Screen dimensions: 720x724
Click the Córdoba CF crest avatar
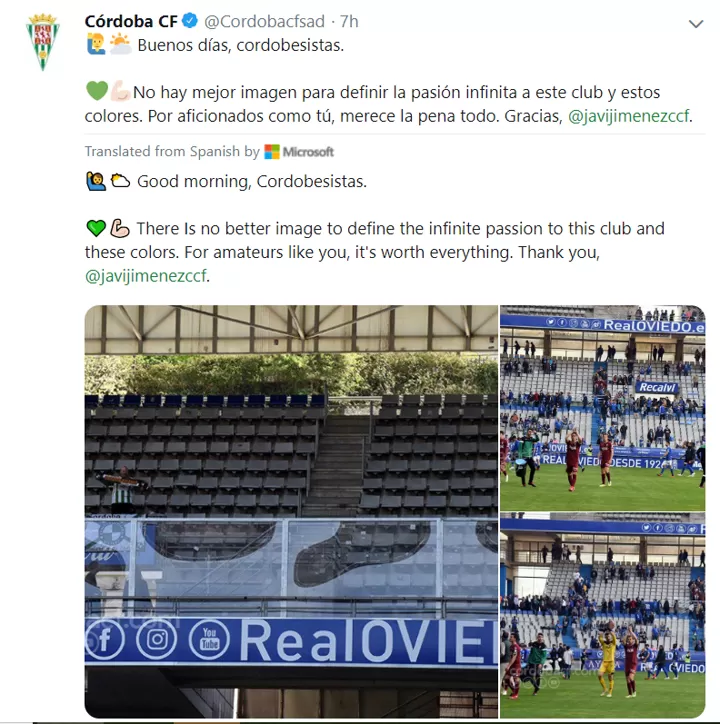tap(42, 42)
